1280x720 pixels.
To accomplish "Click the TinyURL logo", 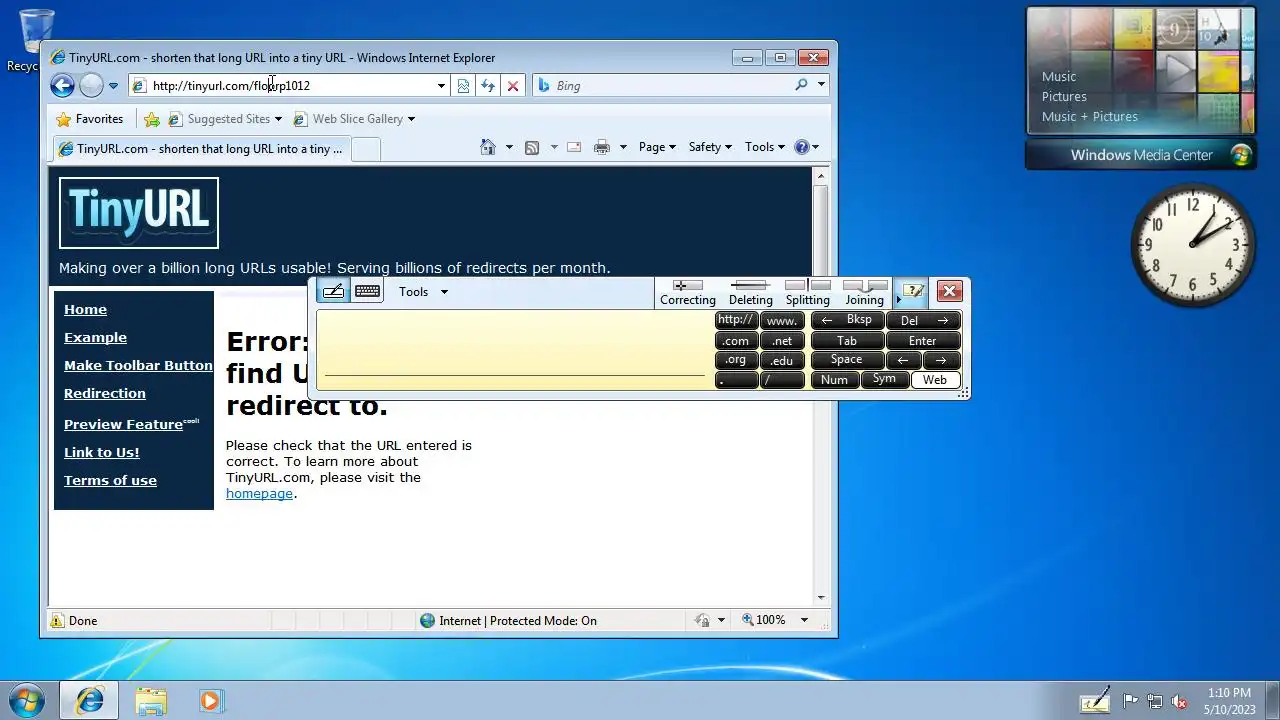I will (139, 213).
